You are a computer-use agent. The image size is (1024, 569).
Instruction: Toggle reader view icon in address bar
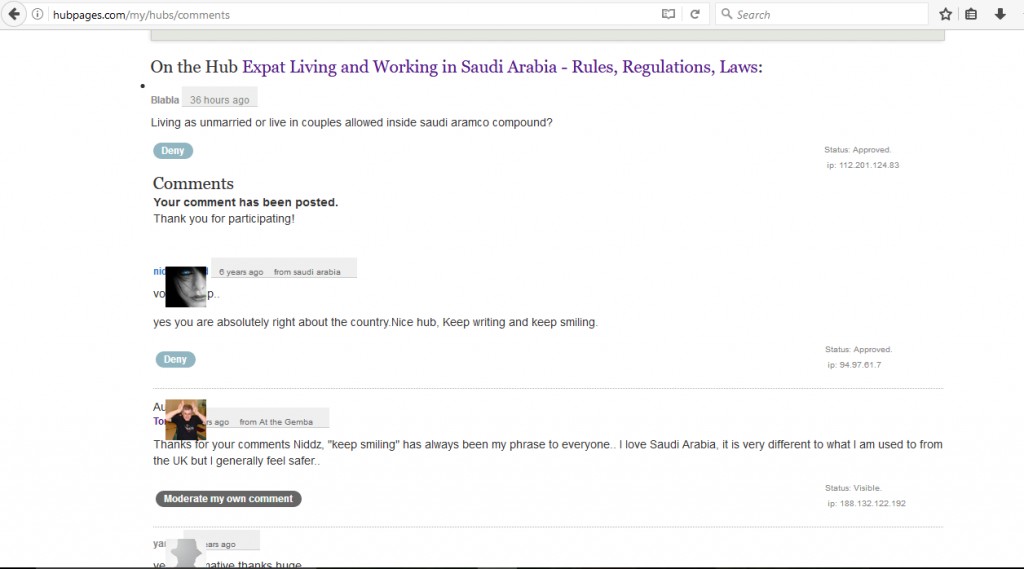point(668,14)
